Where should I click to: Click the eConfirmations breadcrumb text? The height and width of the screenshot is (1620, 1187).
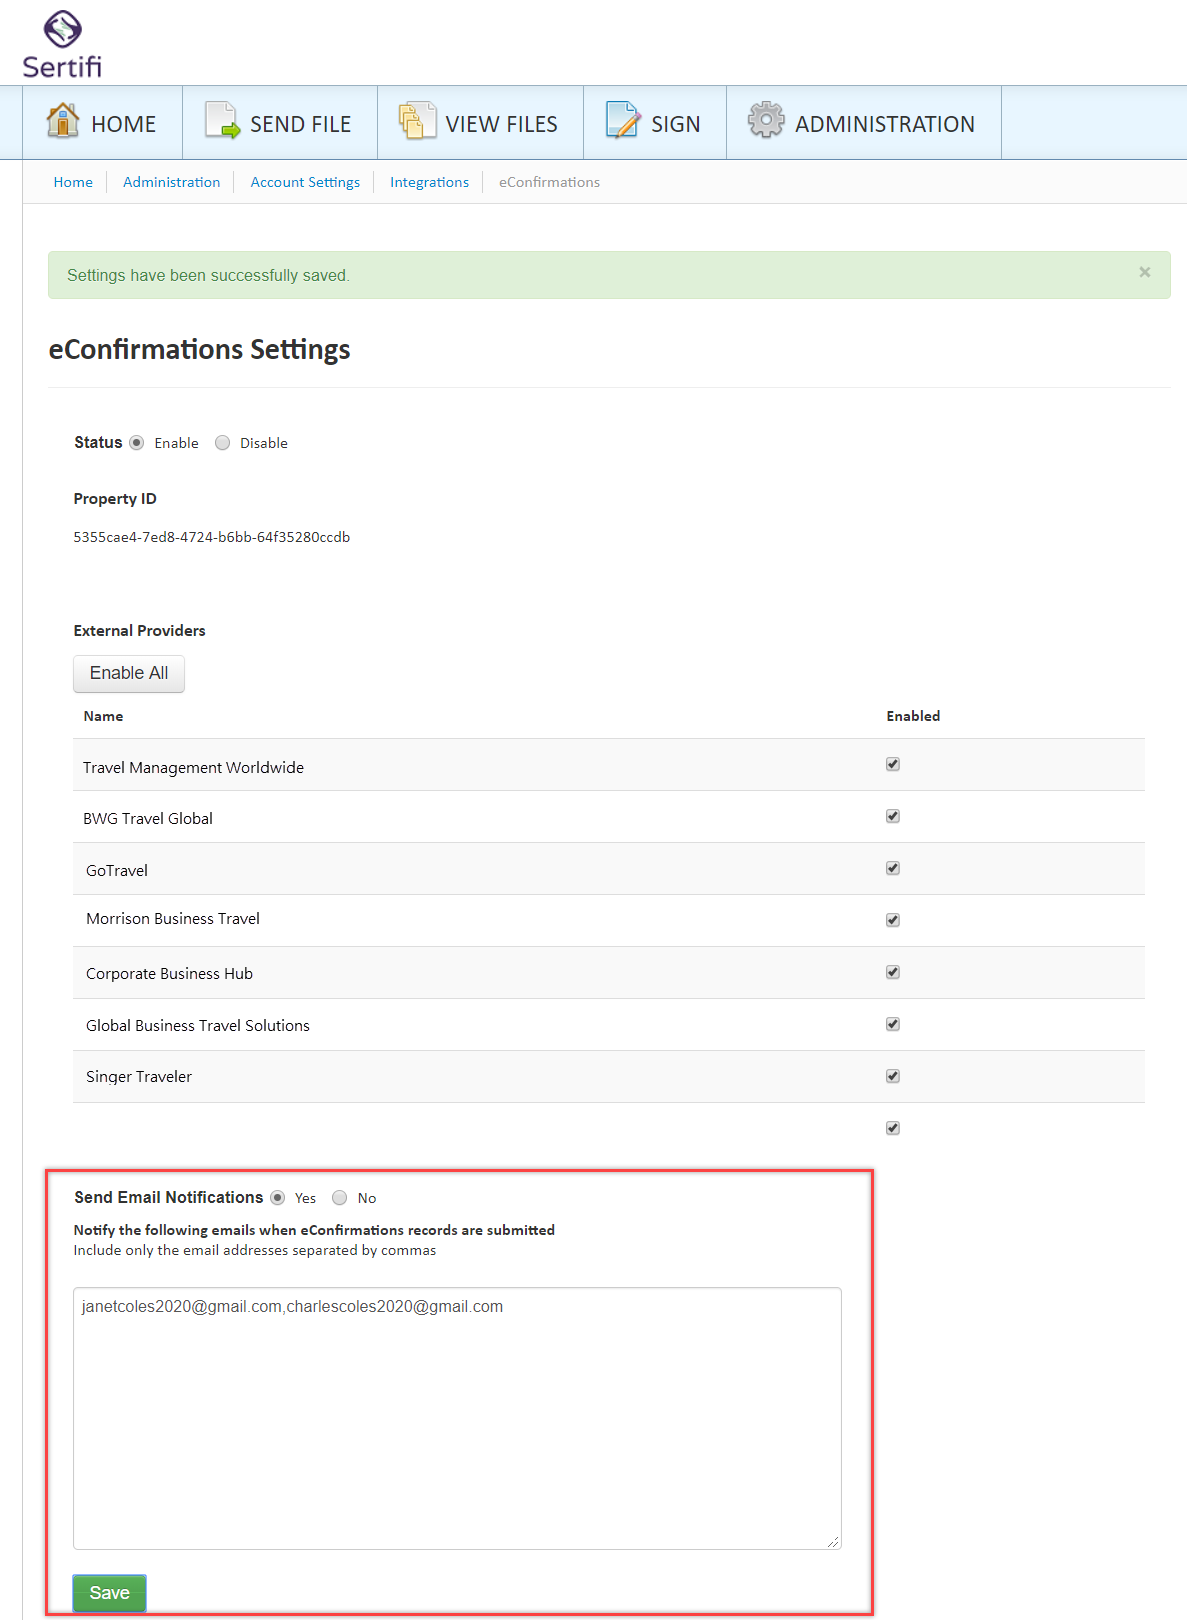[549, 182]
